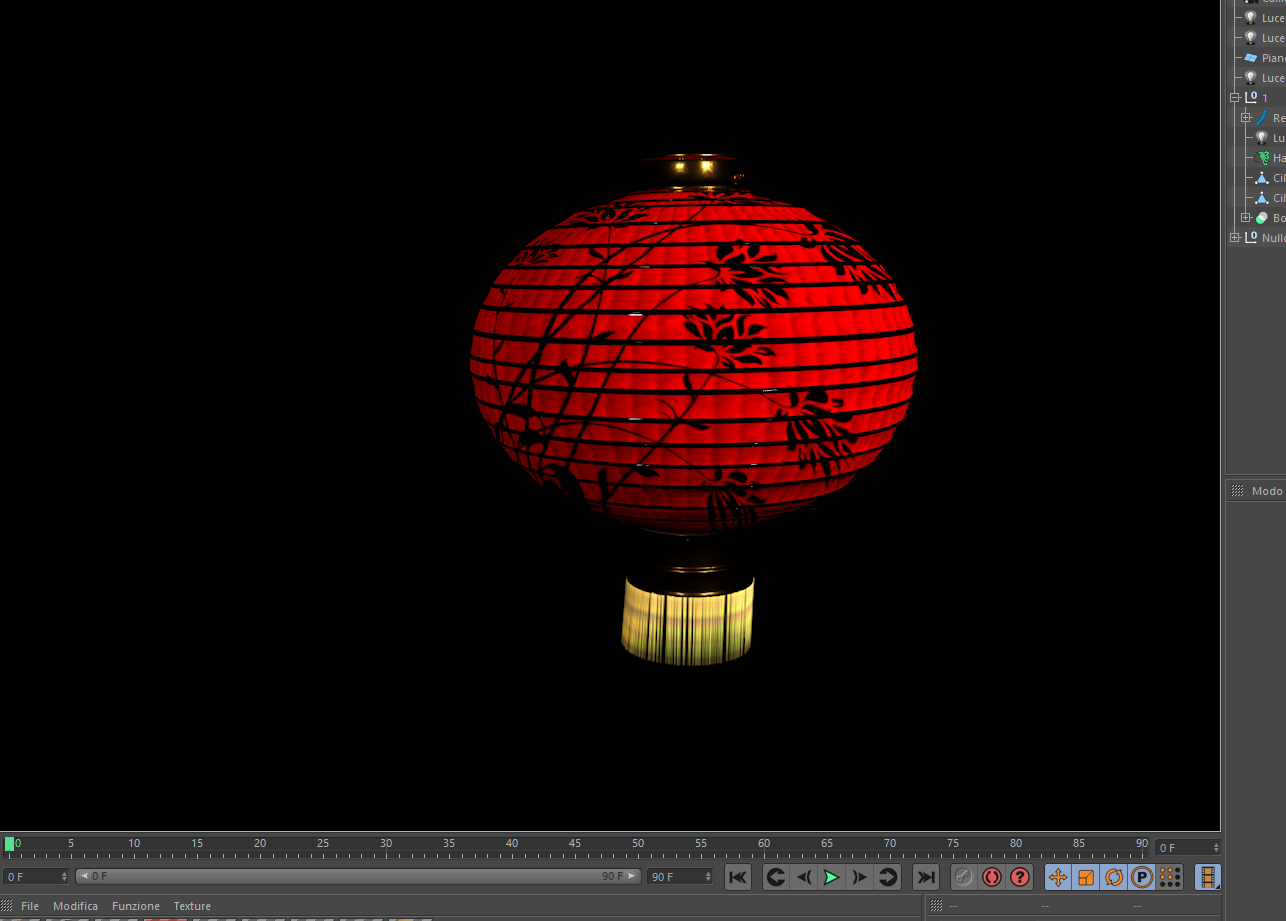Record active objects with the key icon
Image resolution: width=1286 pixels, height=921 pixels.
pos(963,877)
